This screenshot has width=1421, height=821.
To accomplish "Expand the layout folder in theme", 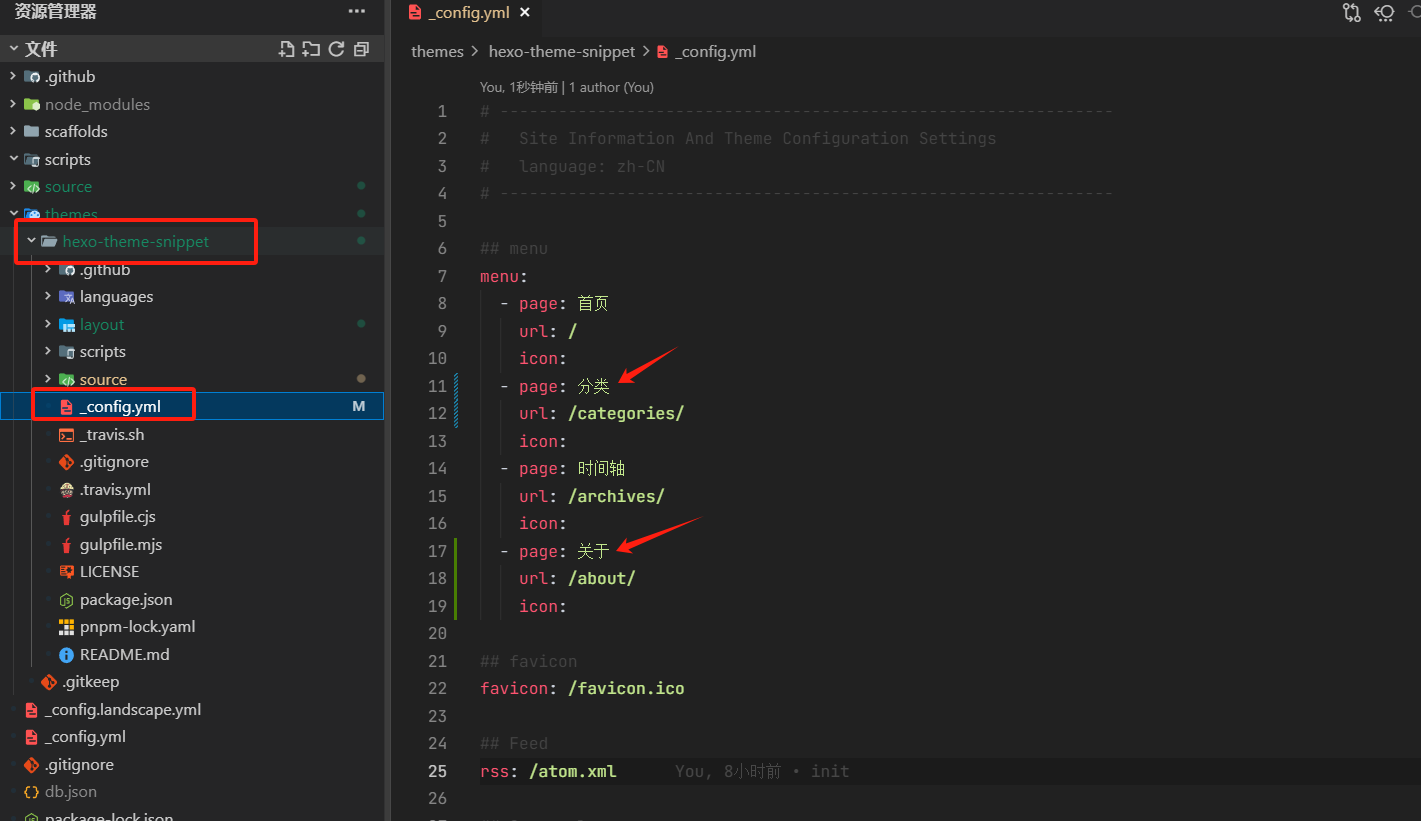I will (x=102, y=325).
